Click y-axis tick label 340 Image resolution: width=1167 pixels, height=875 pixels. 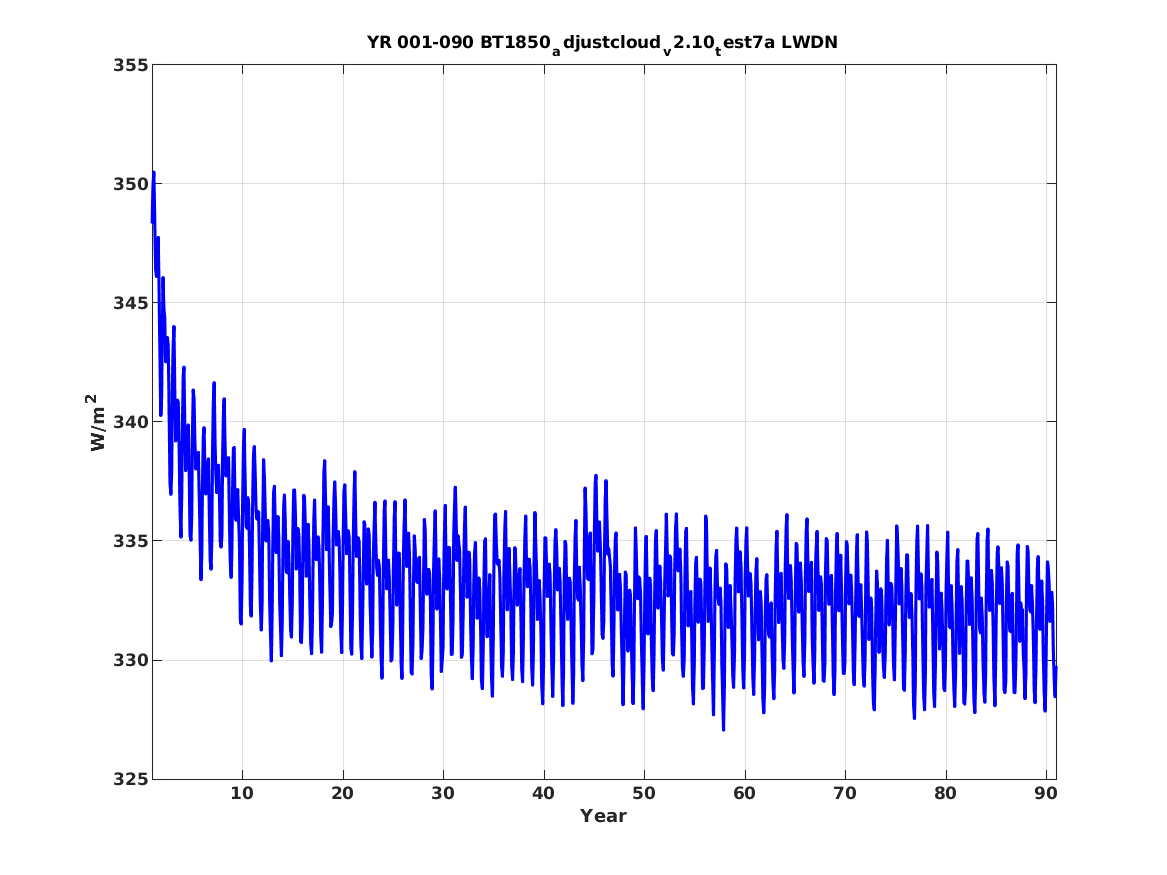pyautogui.click(x=130, y=422)
